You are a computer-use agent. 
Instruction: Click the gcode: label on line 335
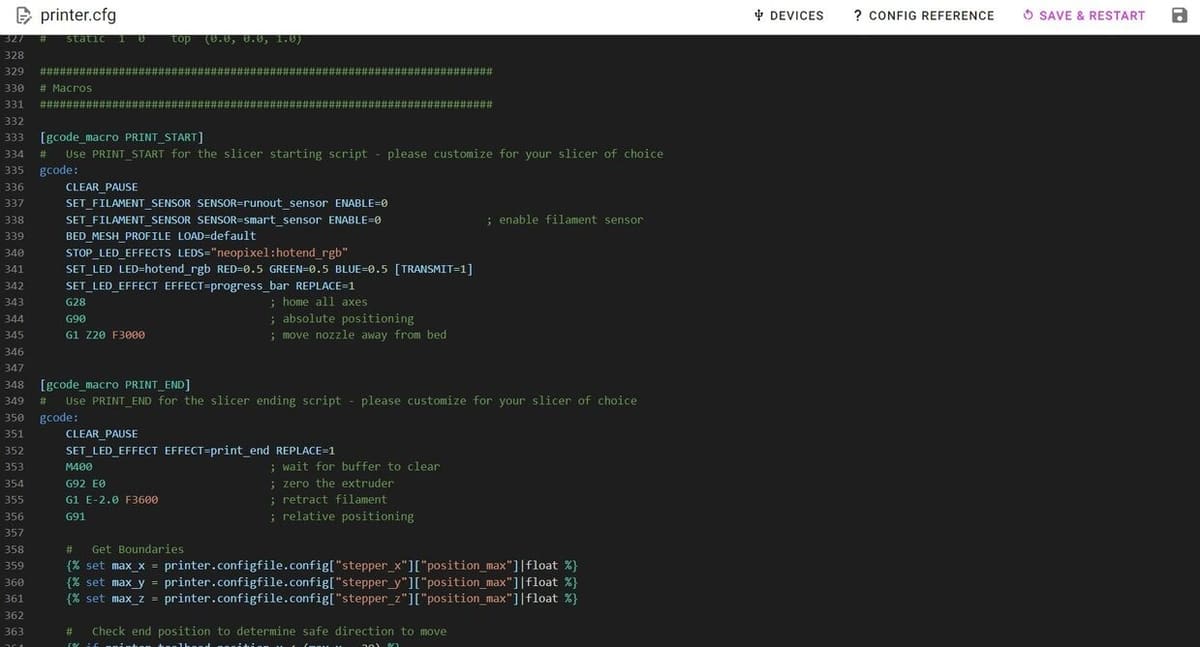tap(59, 170)
